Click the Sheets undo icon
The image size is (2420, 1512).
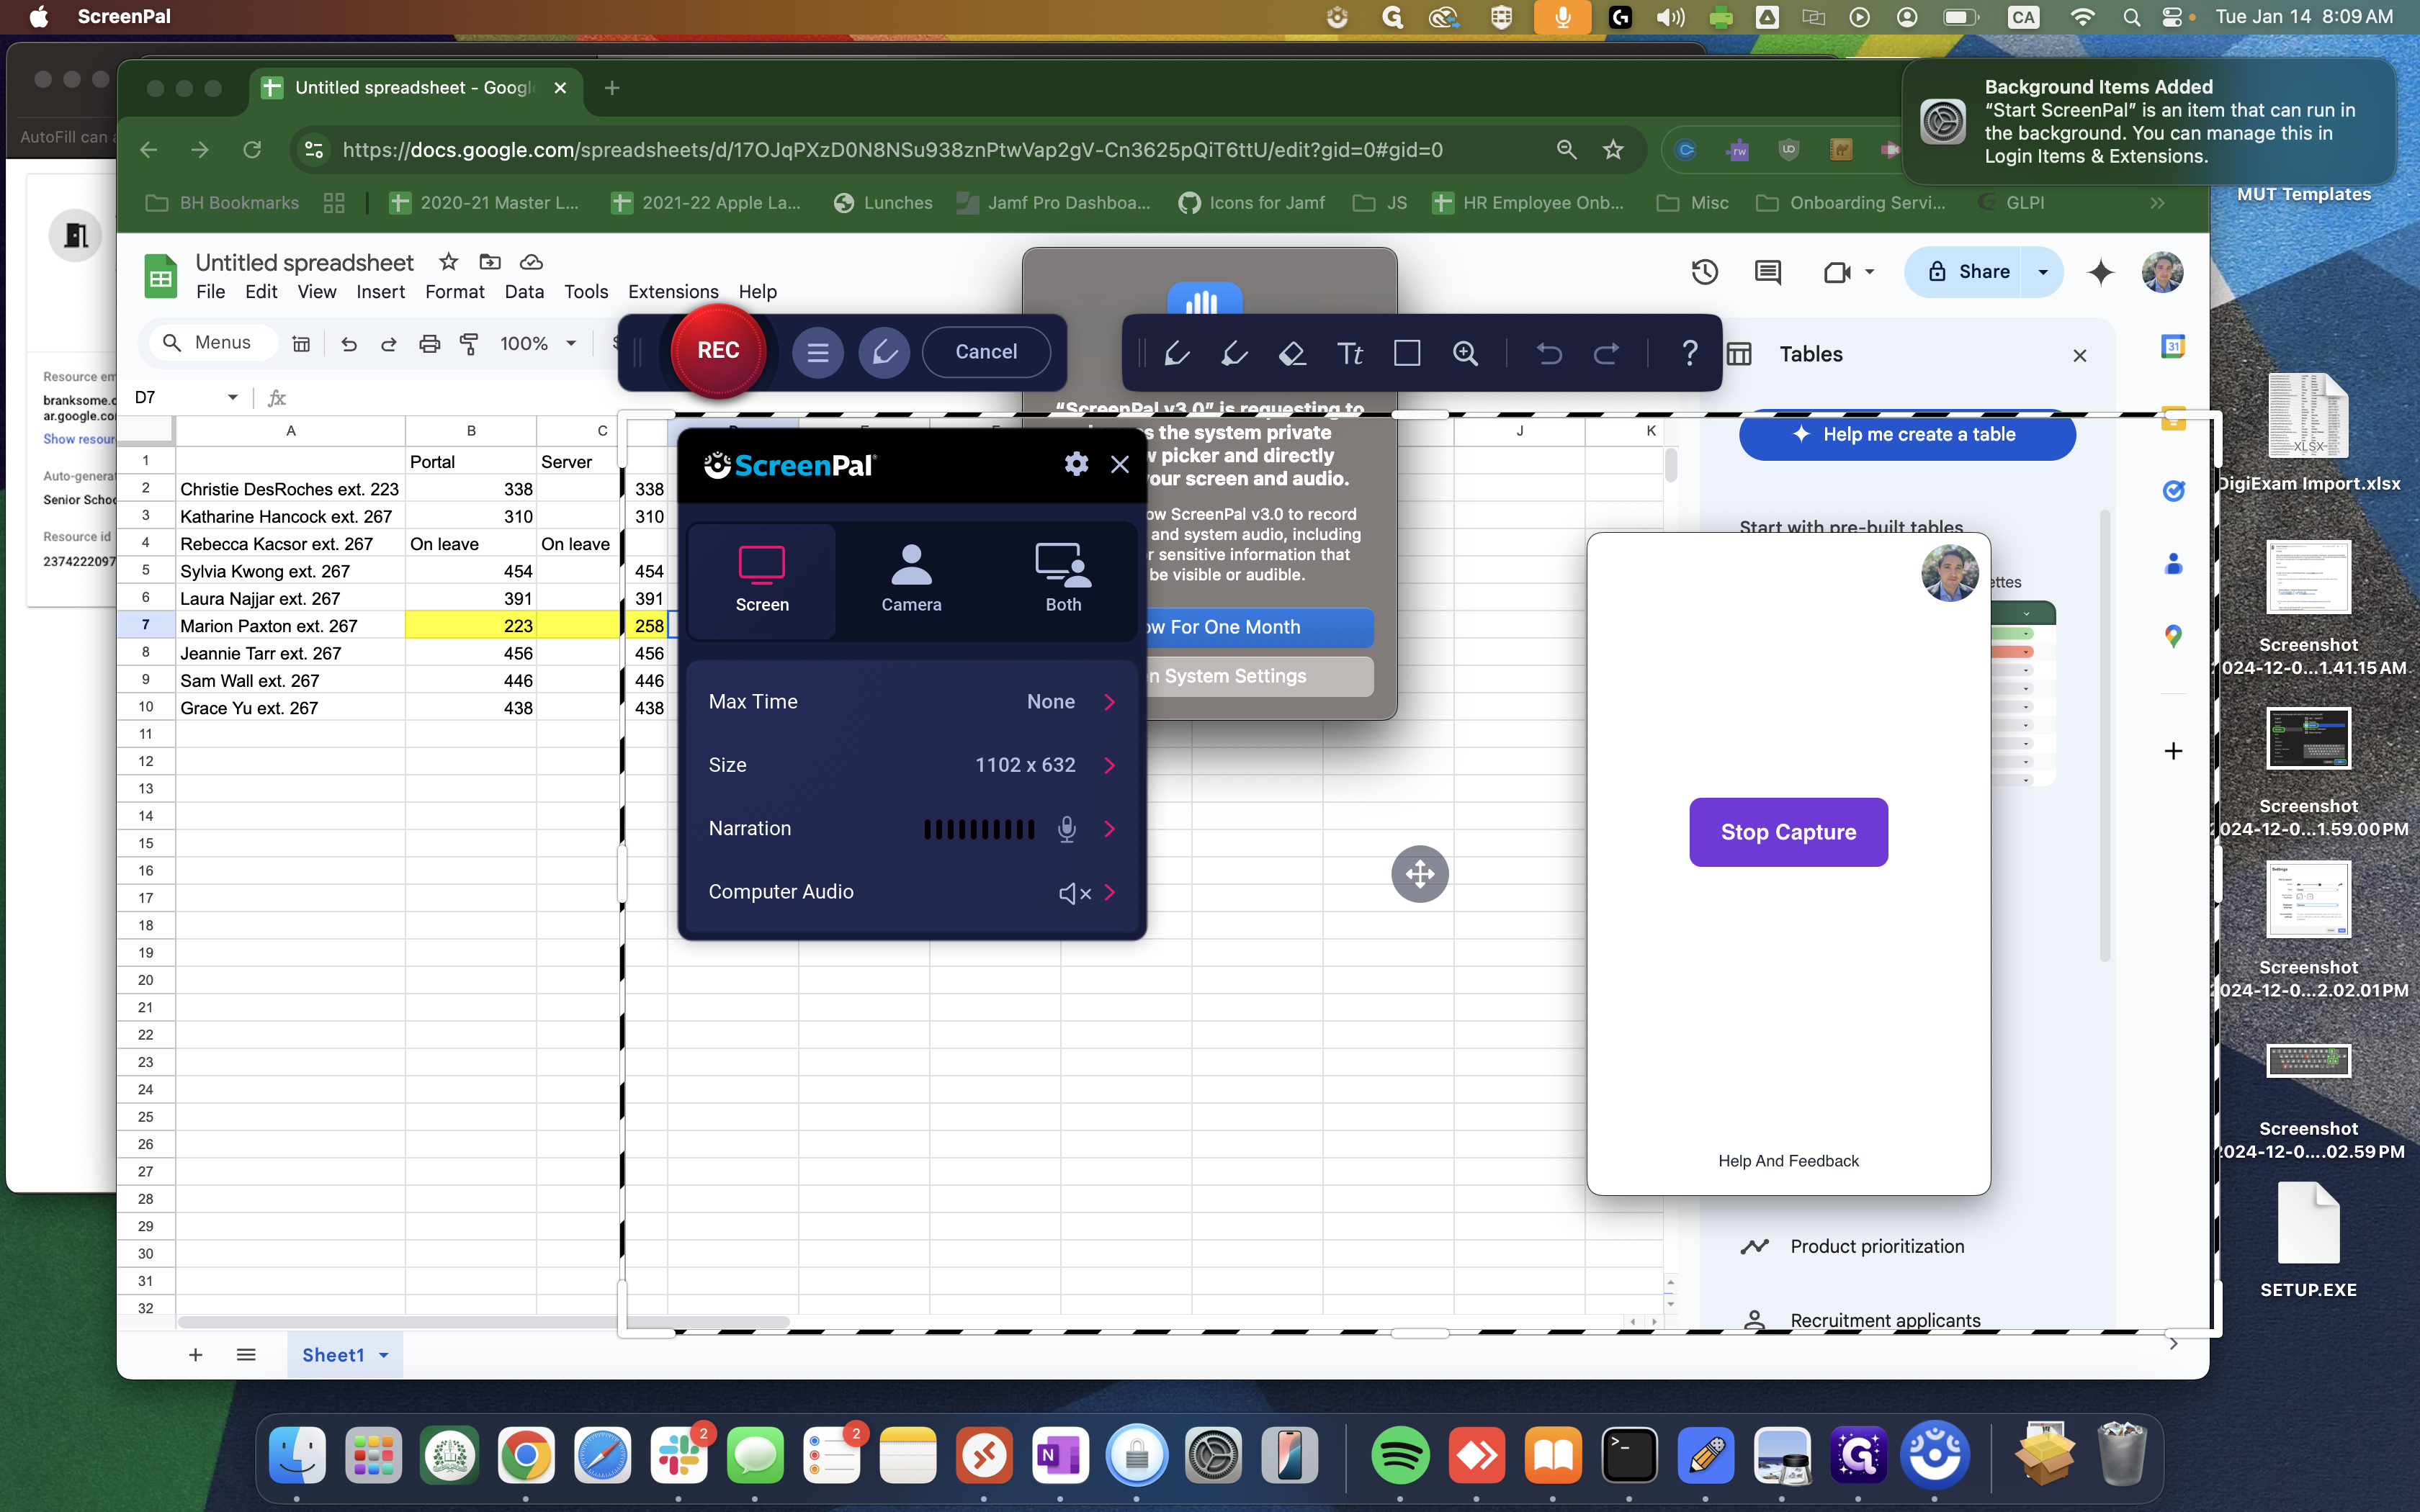348,344
